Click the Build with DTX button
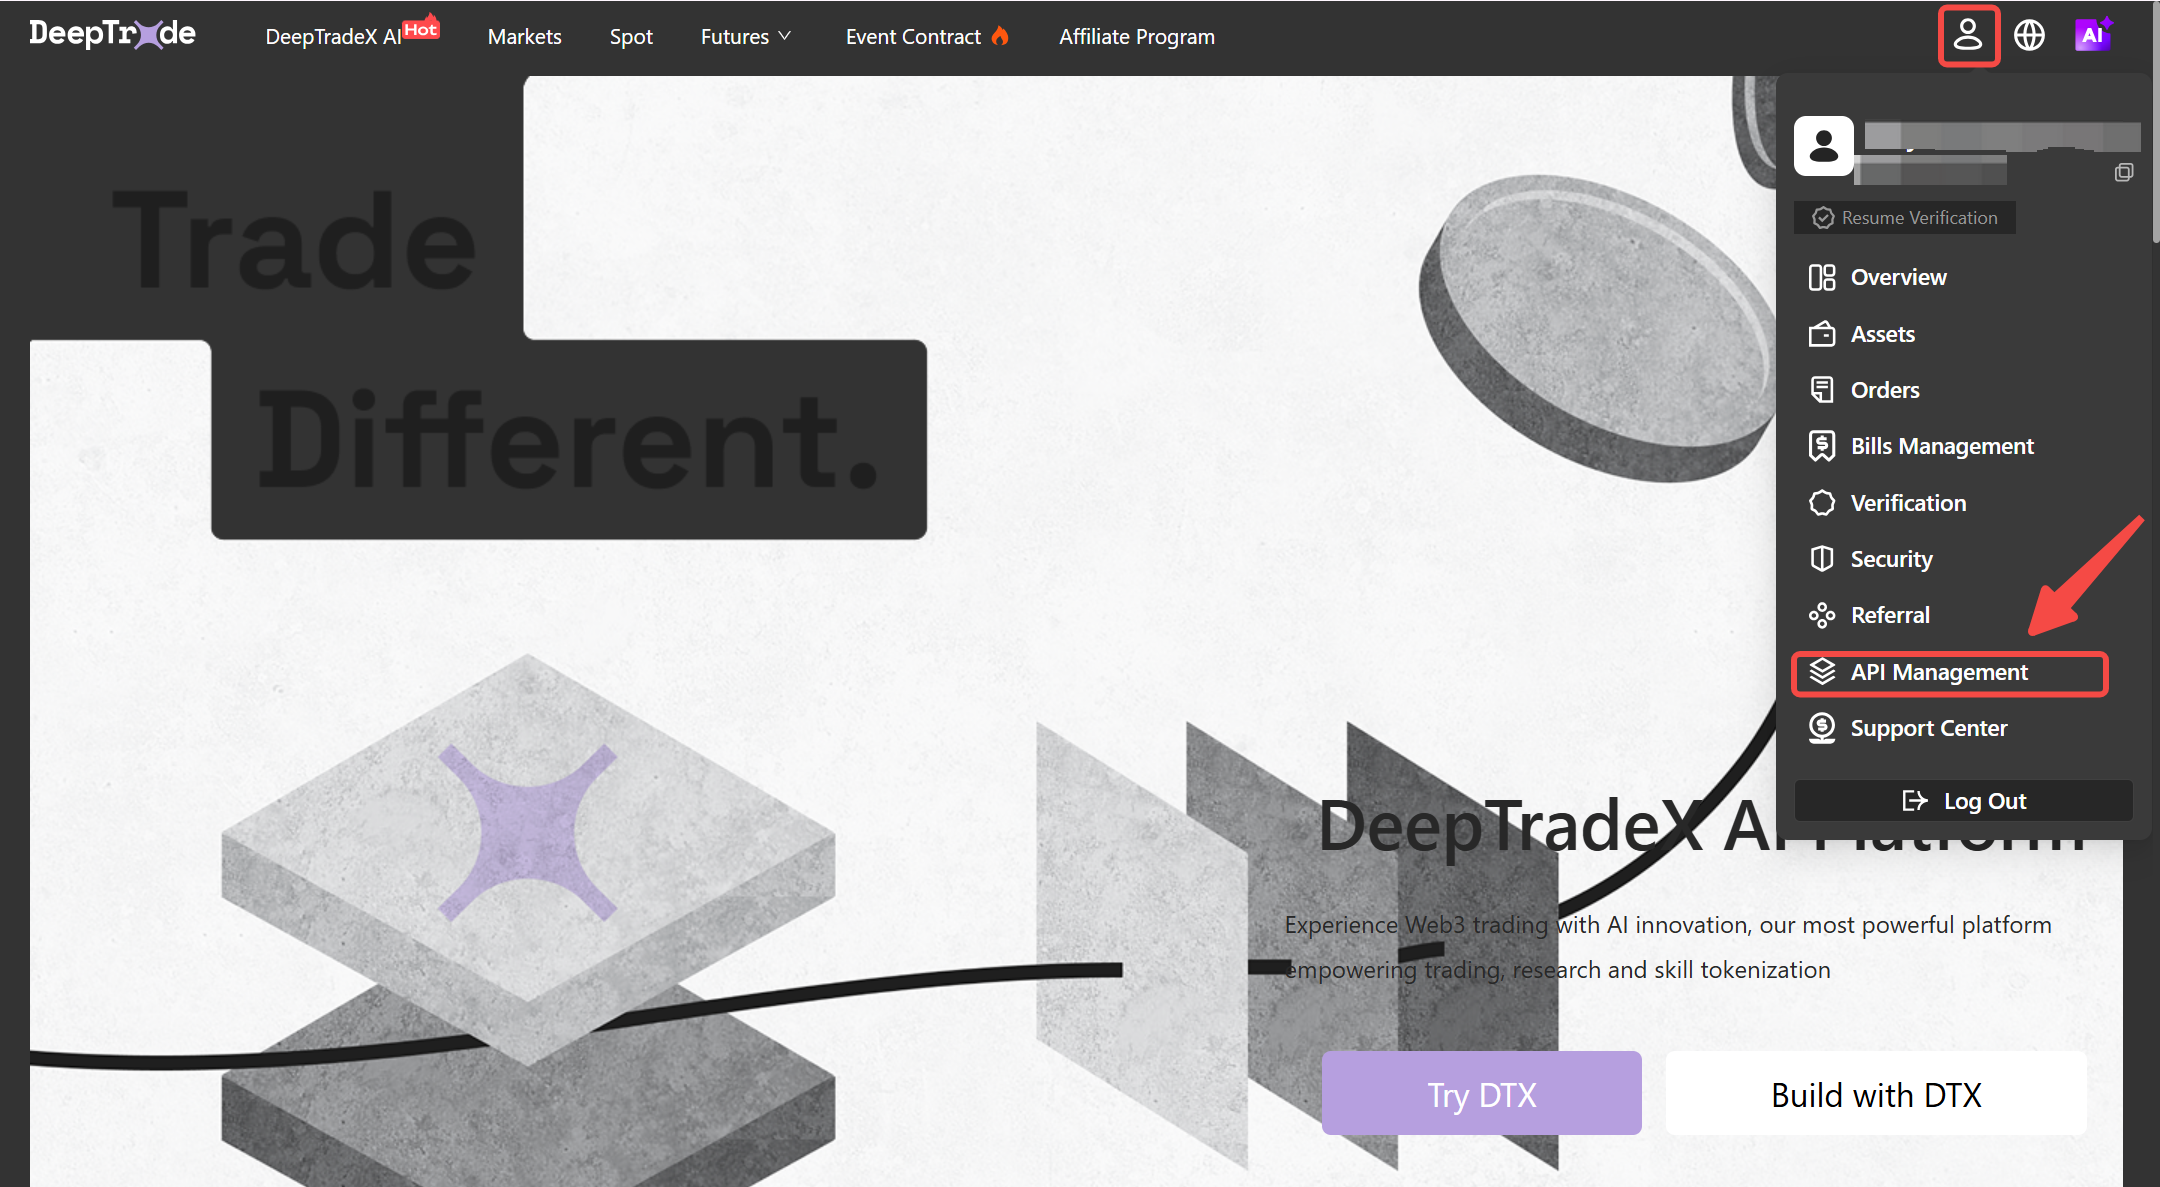The width and height of the screenshot is (2160, 1187). click(x=1876, y=1094)
